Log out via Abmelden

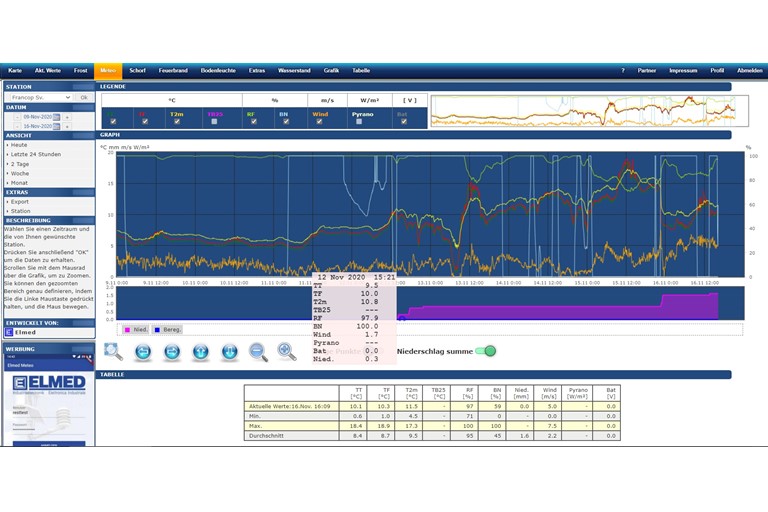tap(750, 71)
